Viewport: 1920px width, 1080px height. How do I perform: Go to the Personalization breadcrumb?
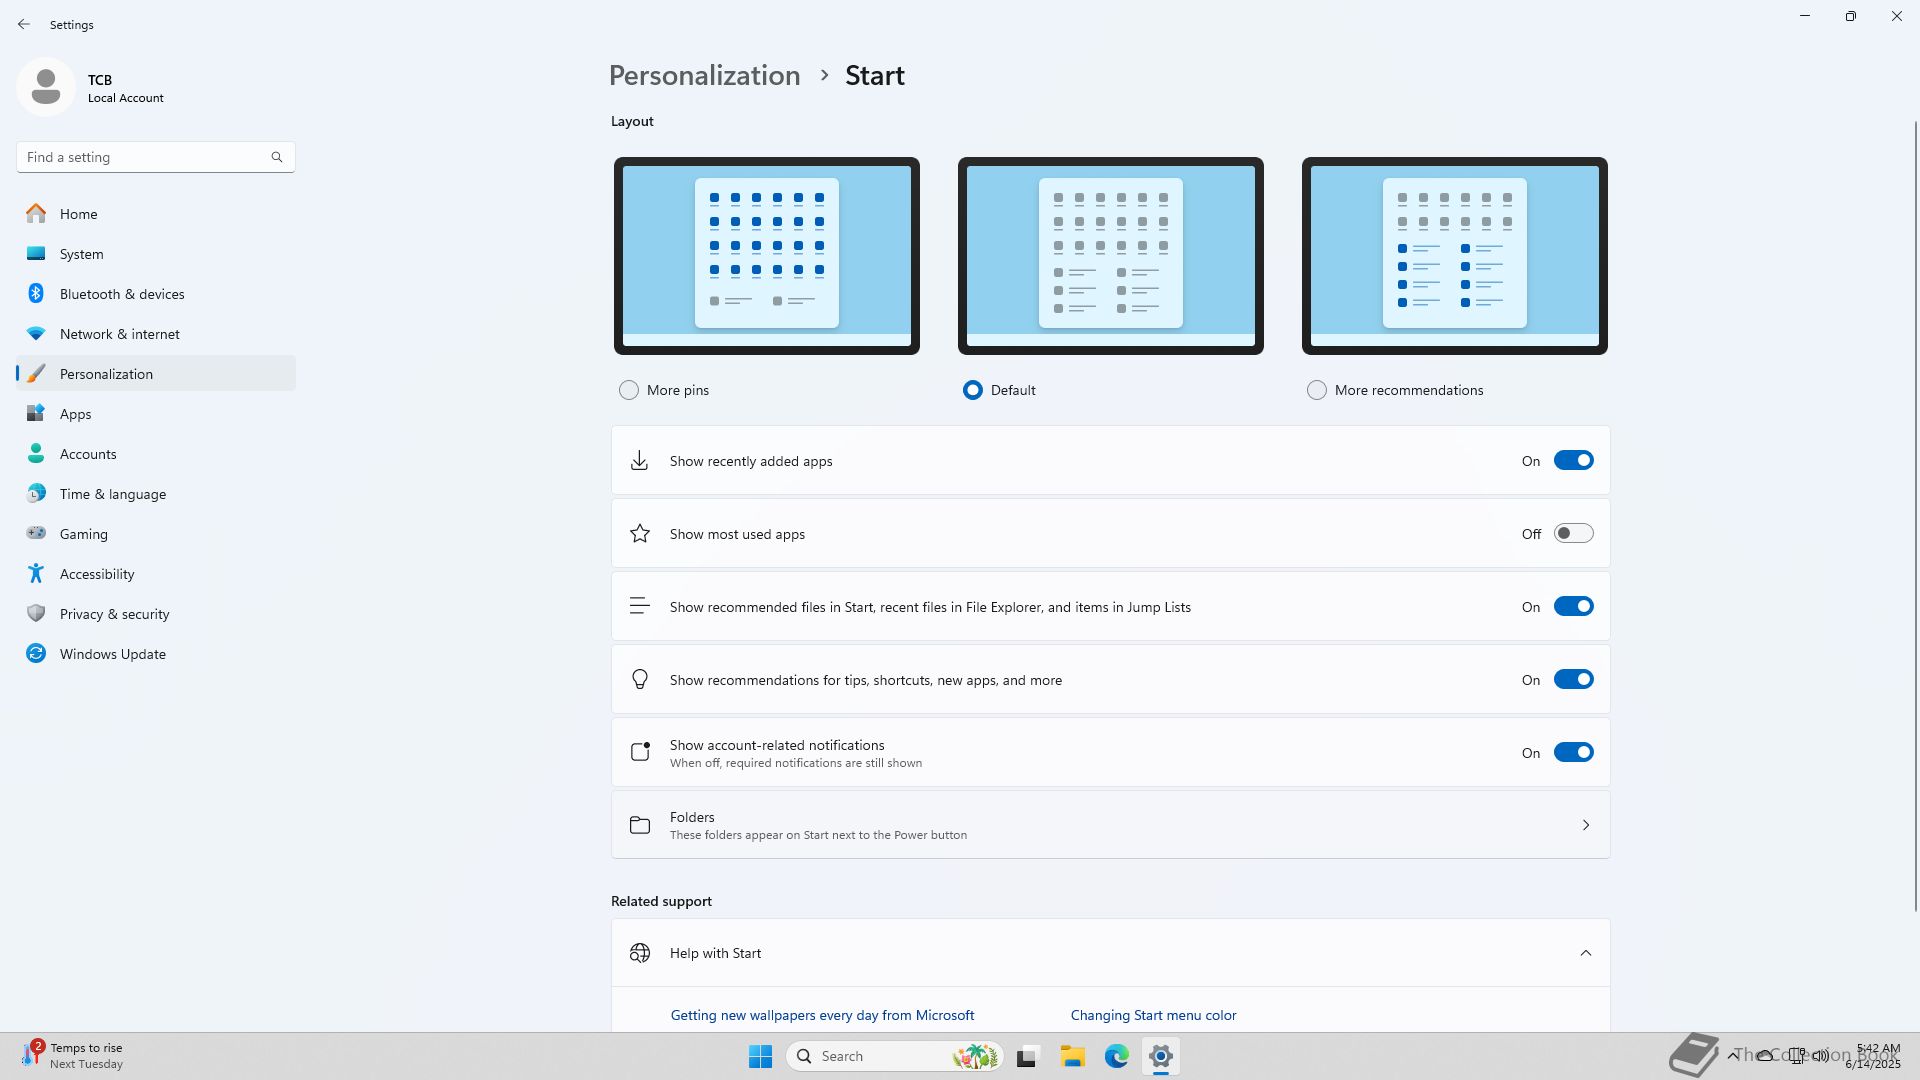704,75
